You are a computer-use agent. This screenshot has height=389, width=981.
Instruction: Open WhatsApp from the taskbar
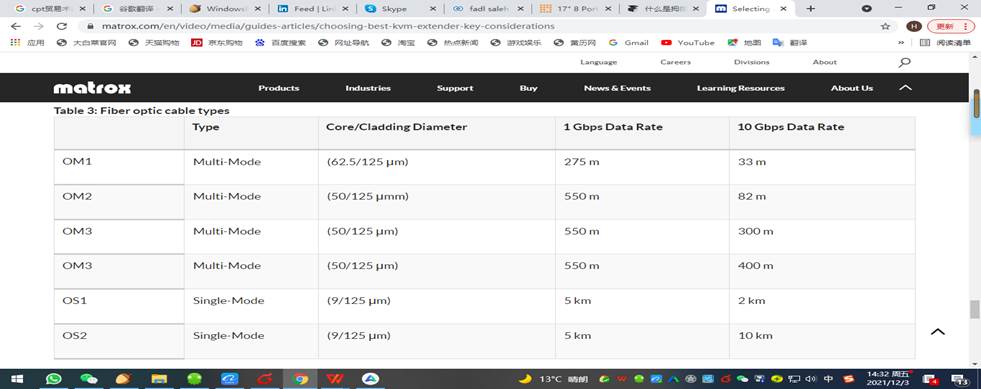click(x=54, y=379)
